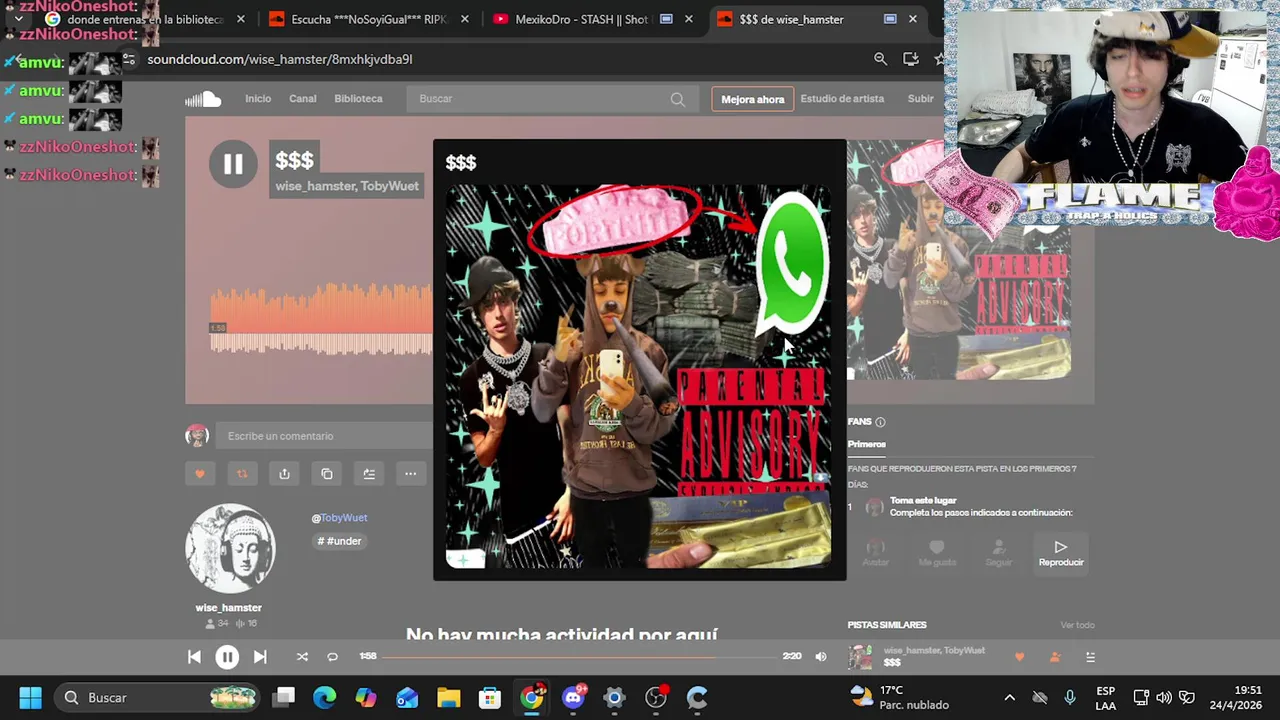Viewport: 1280px width, 720px height.
Task: Add track to next up queue icon
Action: coord(369,474)
